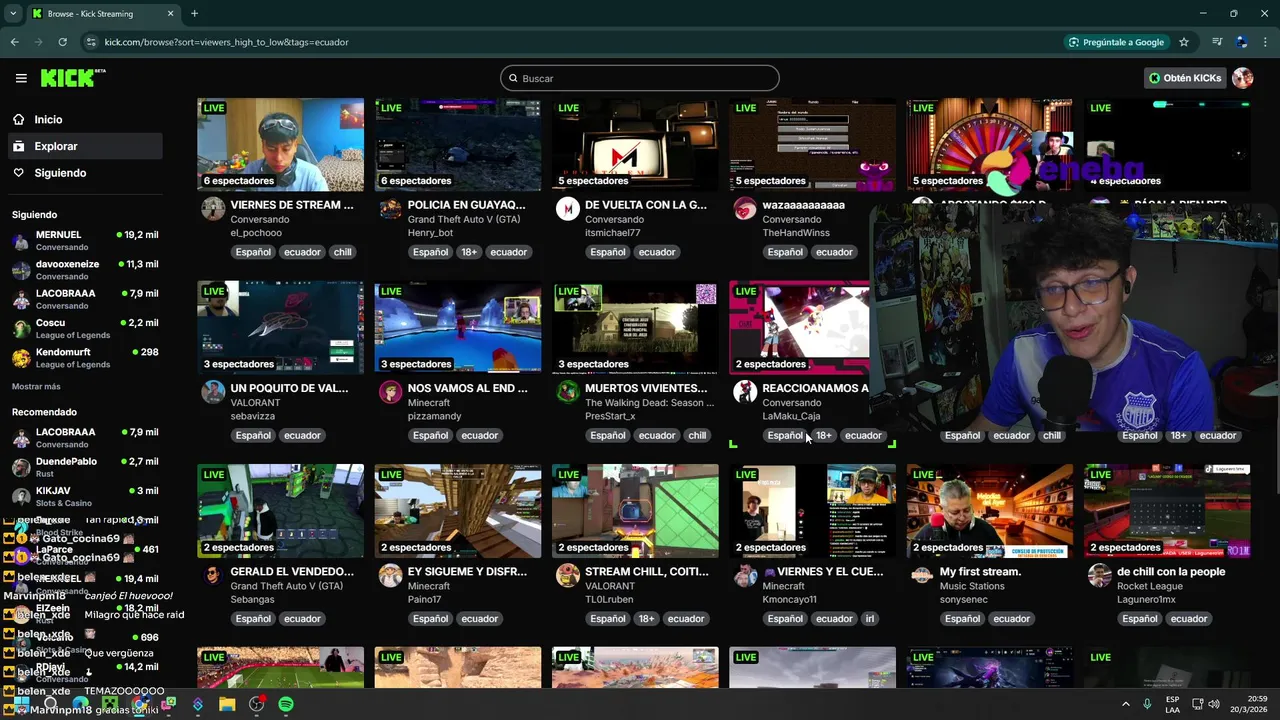Screen dimensions: 1280x720
Task: Click Pregúntale a Google button
Action: point(1116,42)
